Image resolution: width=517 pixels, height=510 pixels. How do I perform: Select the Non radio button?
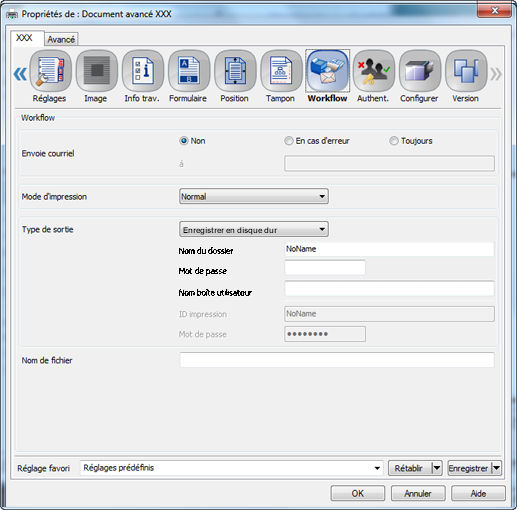[184, 141]
